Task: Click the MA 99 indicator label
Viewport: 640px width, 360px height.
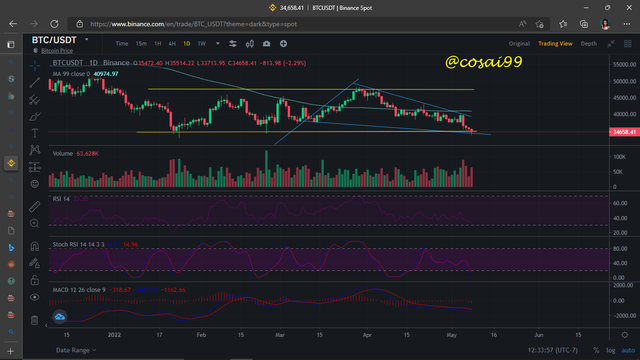Action: (x=71, y=74)
